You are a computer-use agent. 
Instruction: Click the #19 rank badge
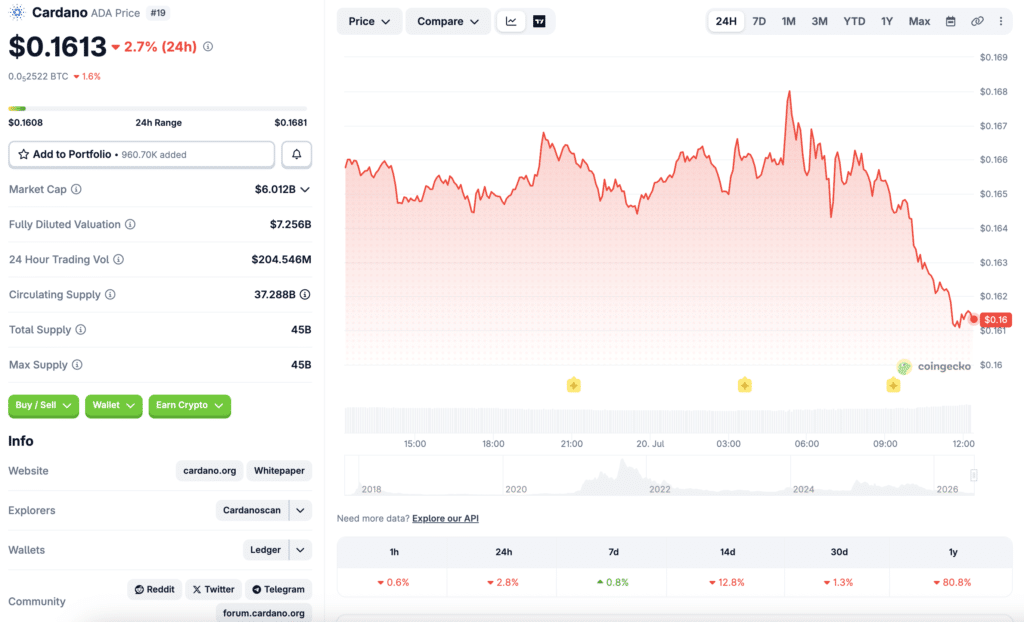click(x=158, y=12)
